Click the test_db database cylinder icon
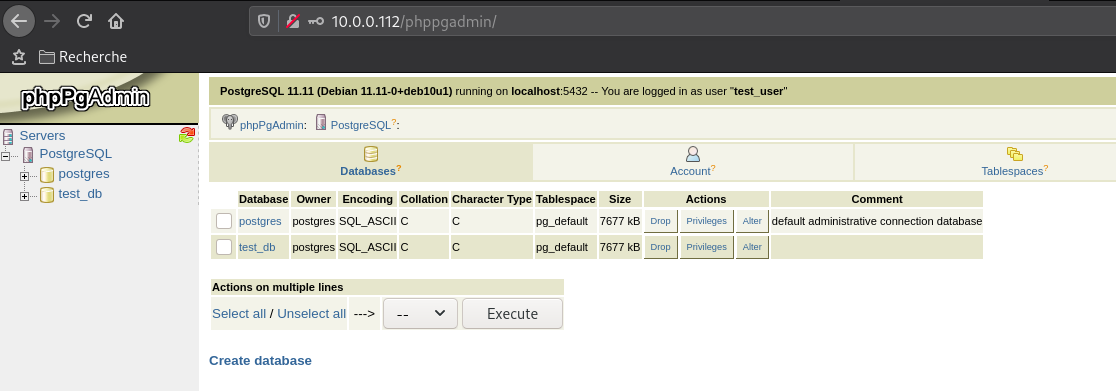 47,194
